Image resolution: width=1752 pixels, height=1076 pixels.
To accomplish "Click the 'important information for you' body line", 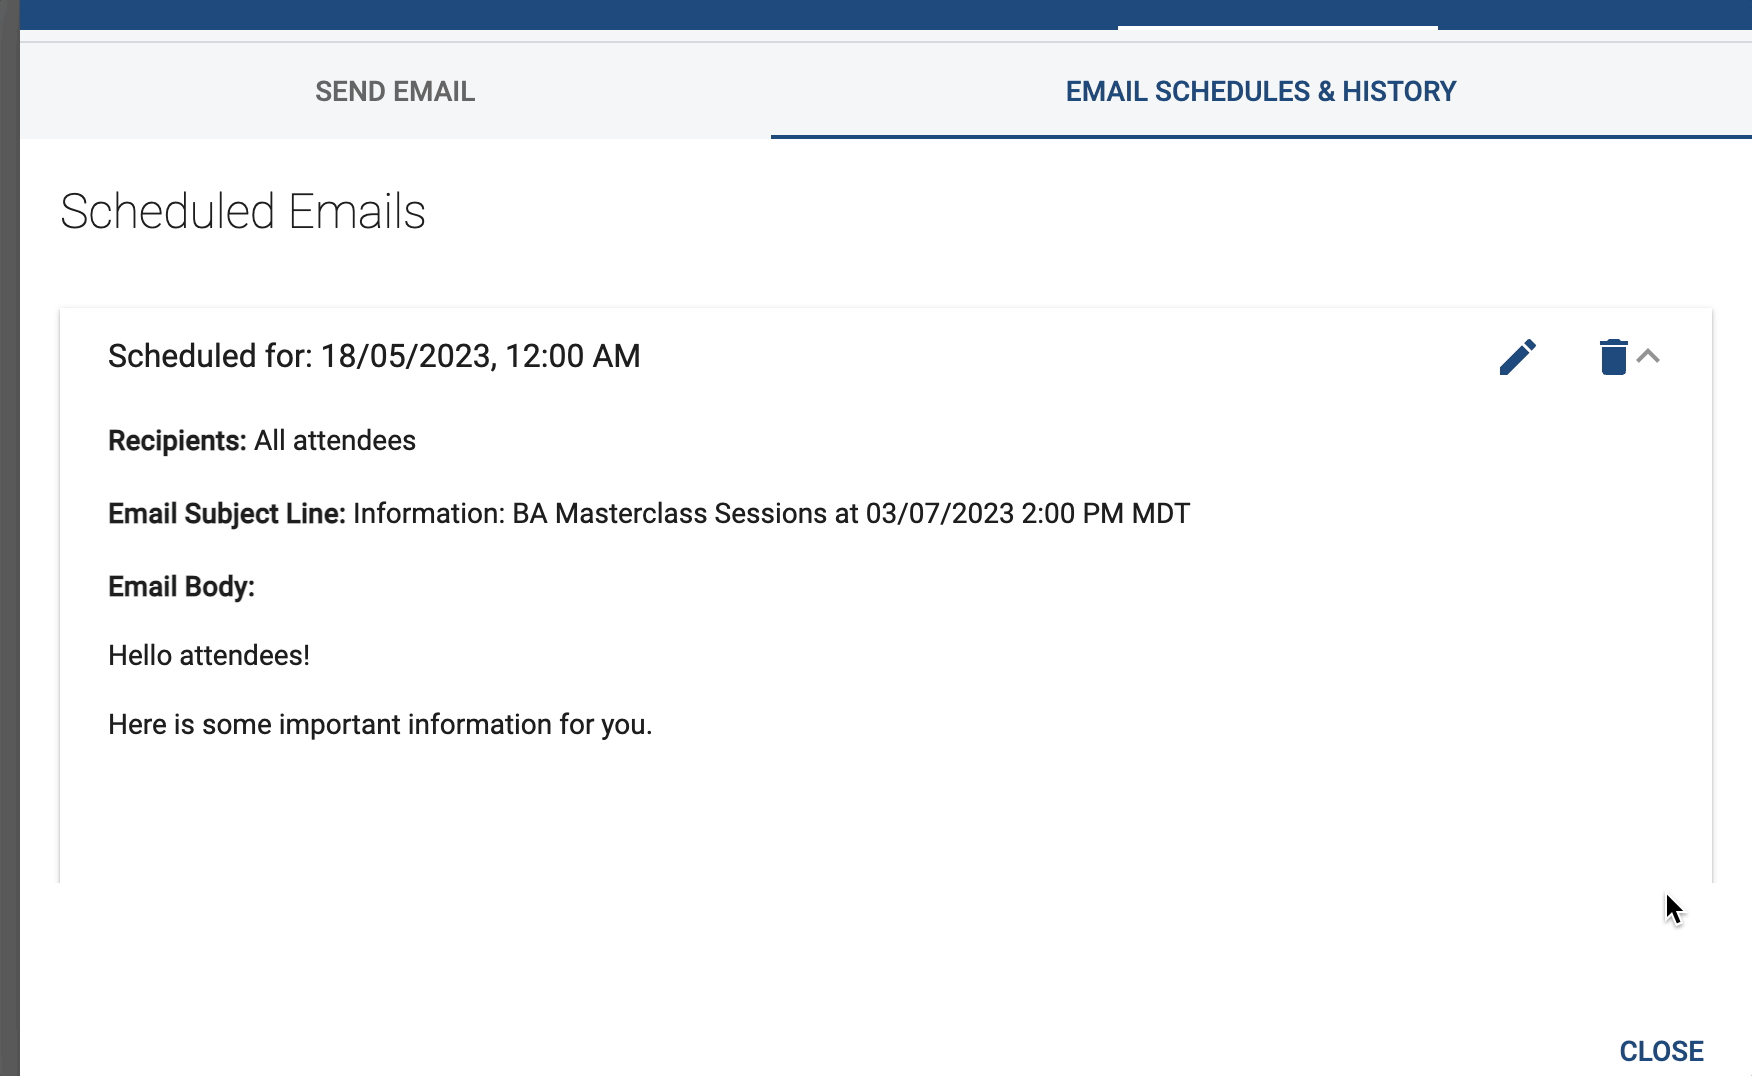I will click(x=380, y=724).
